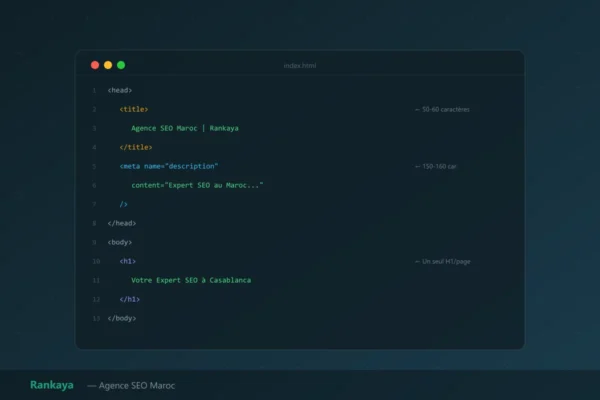Select the opening <head> tag on line 1
Image resolution: width=600 pixels, height=400 pixels.
click(x=120, y=90)
